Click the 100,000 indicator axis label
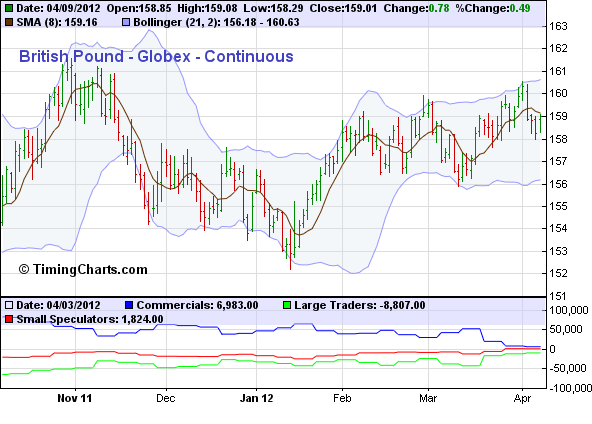Image resolution: width=592 pixels, height=424 pixels. [x=569, y=310]
